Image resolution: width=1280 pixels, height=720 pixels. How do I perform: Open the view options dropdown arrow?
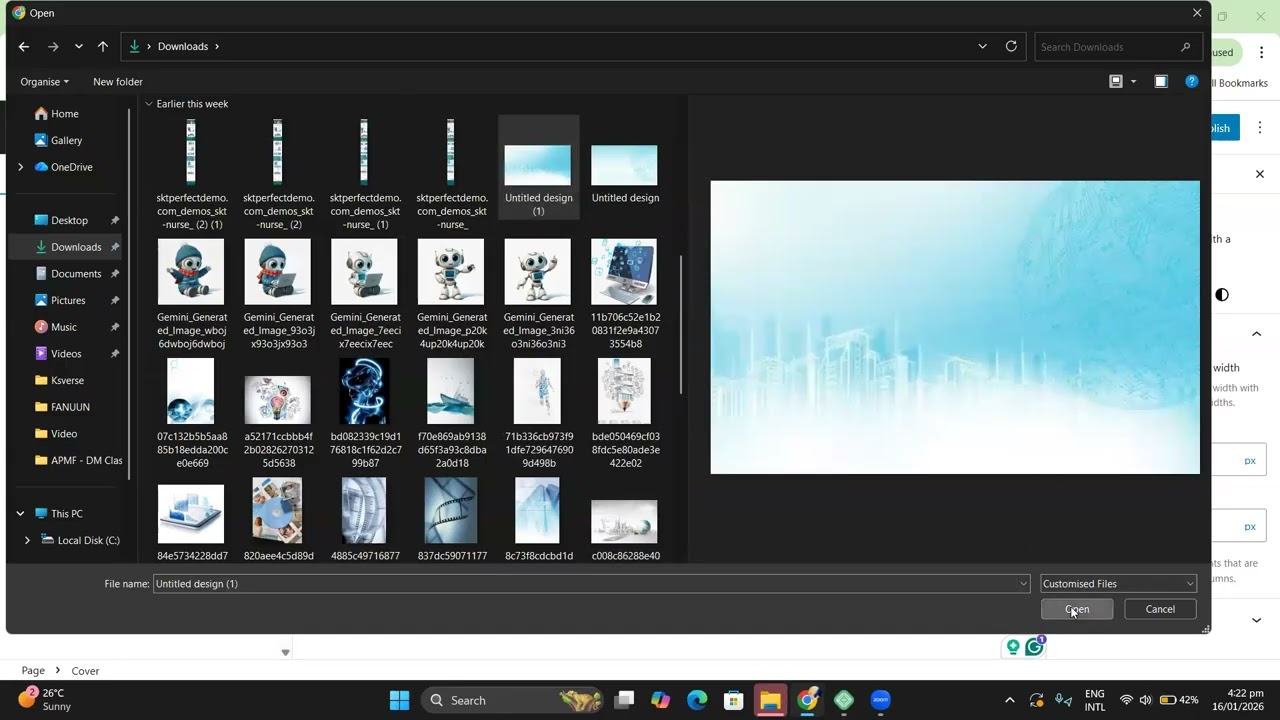pyautogui.click(x=1133, y=82)
